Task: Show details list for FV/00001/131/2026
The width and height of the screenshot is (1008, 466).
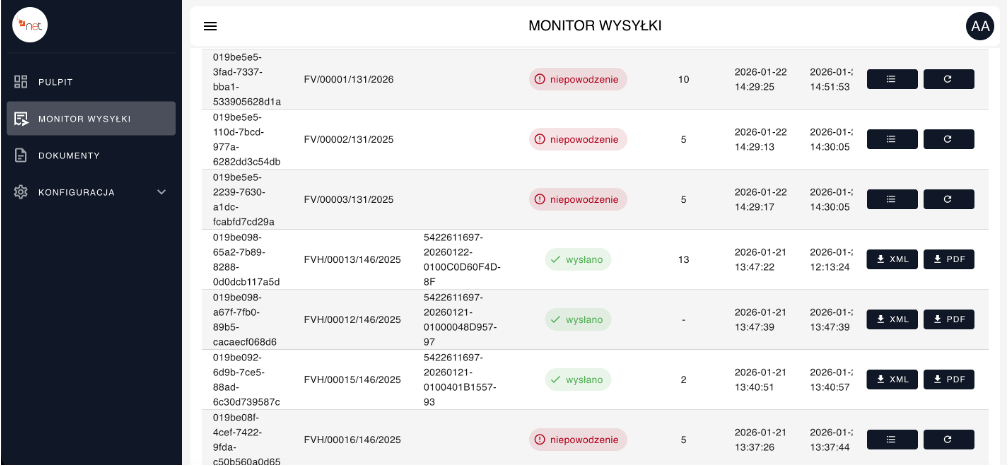Action: [x=892, y=79]
